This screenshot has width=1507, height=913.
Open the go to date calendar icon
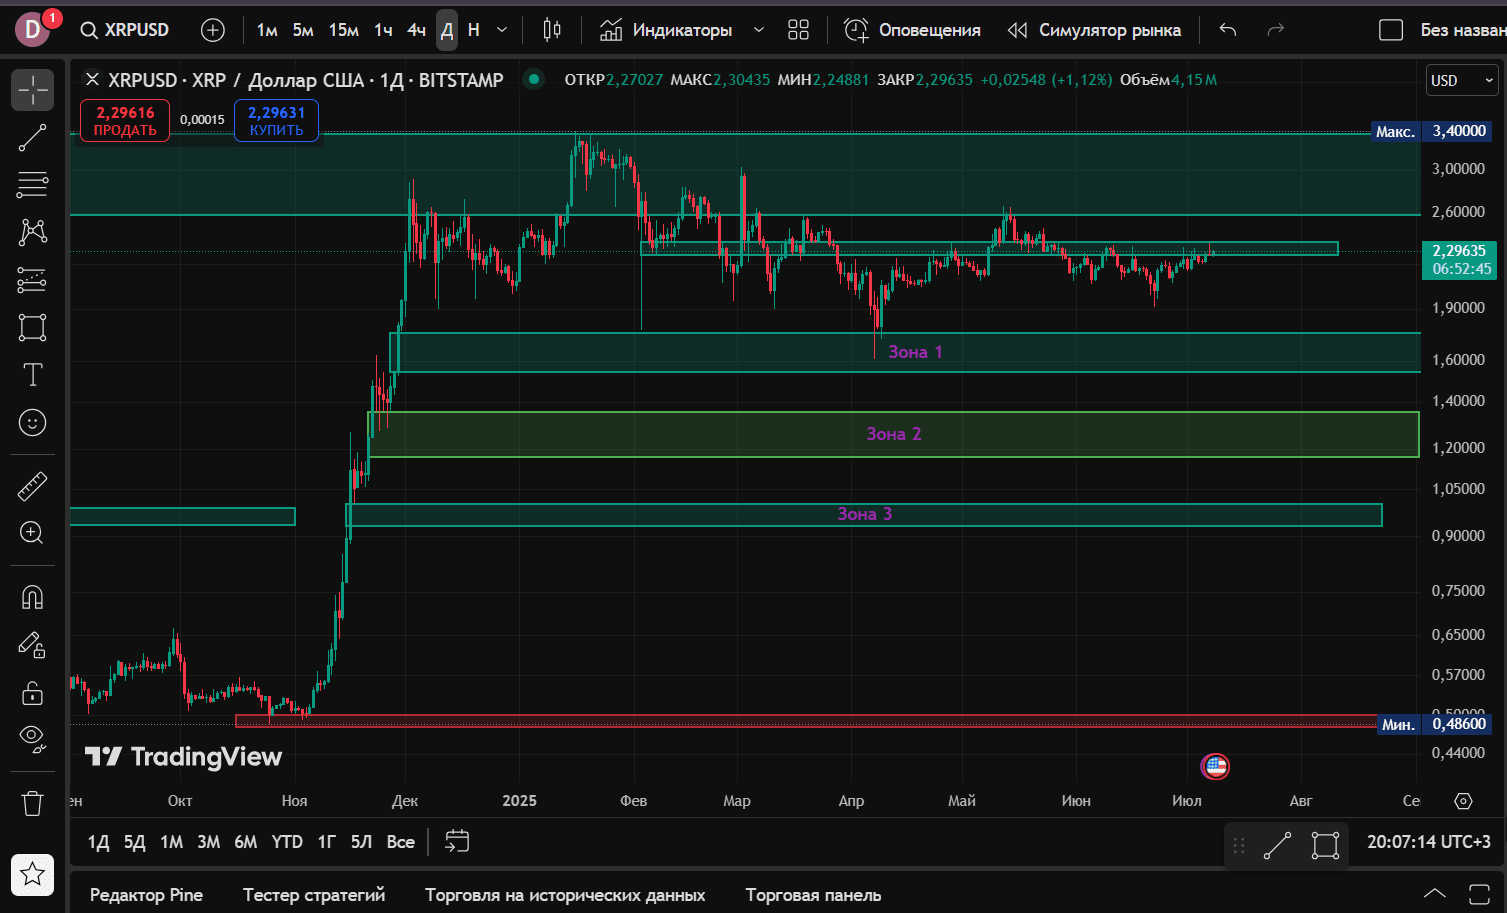pyautogui.click(x=457, y=842)
